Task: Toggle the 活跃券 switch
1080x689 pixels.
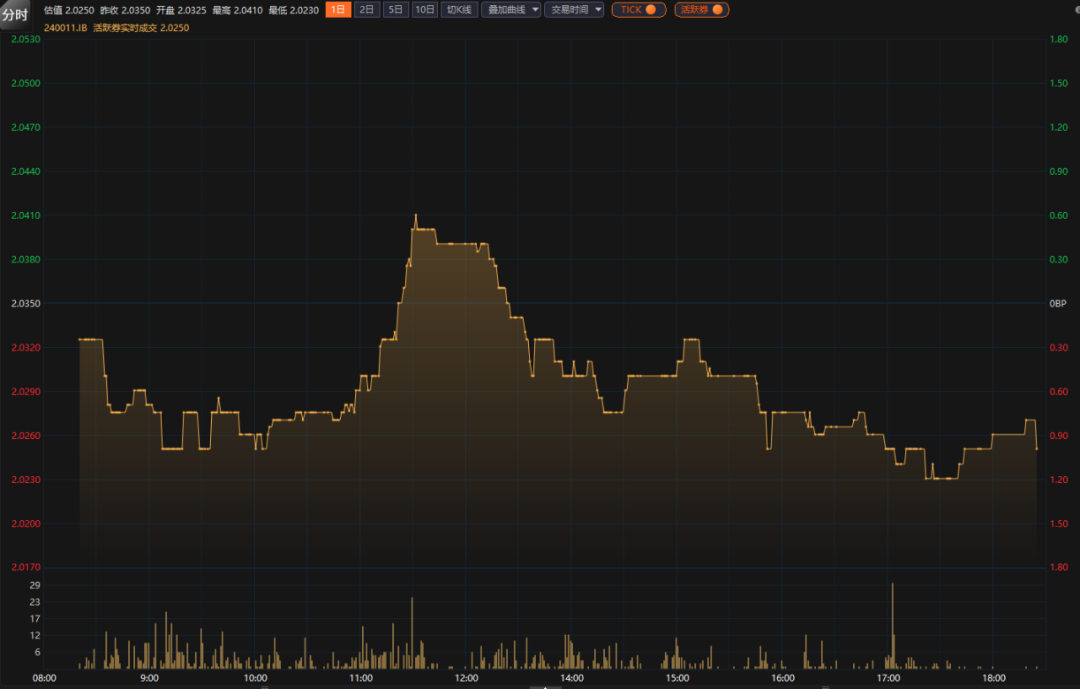Action: (x=701, y=9)
